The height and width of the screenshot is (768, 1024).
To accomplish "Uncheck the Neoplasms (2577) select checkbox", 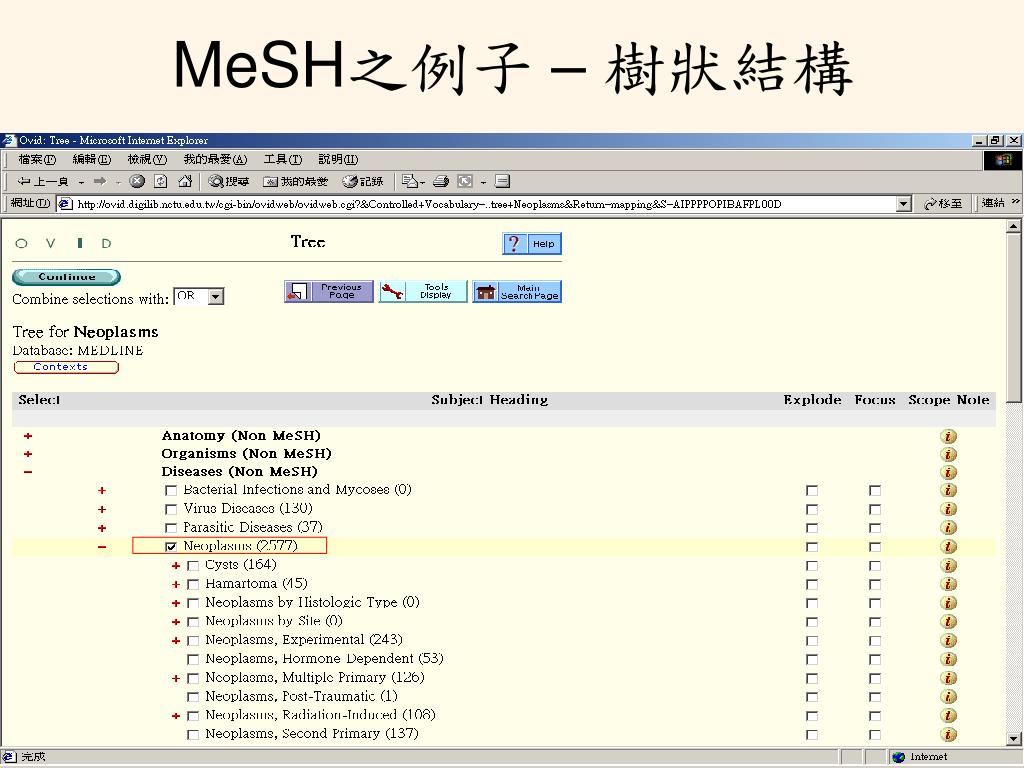I will click(x=171, y=547).
